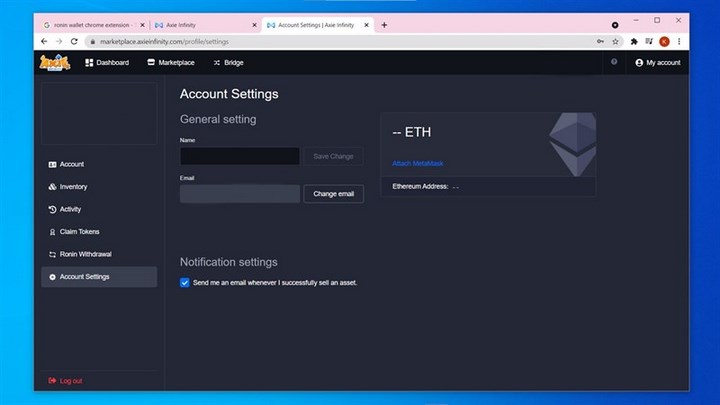Open the Dashboard page
Image resolution: width=720 pixels, height=405 pixels.
point(107,62)
